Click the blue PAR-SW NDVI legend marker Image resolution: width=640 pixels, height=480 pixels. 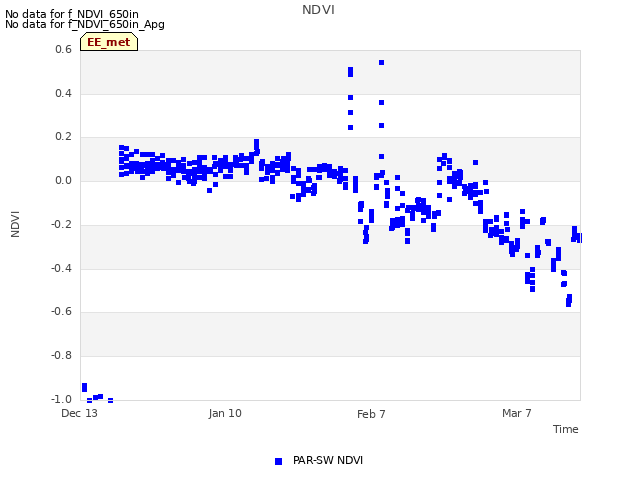[278, 461]
